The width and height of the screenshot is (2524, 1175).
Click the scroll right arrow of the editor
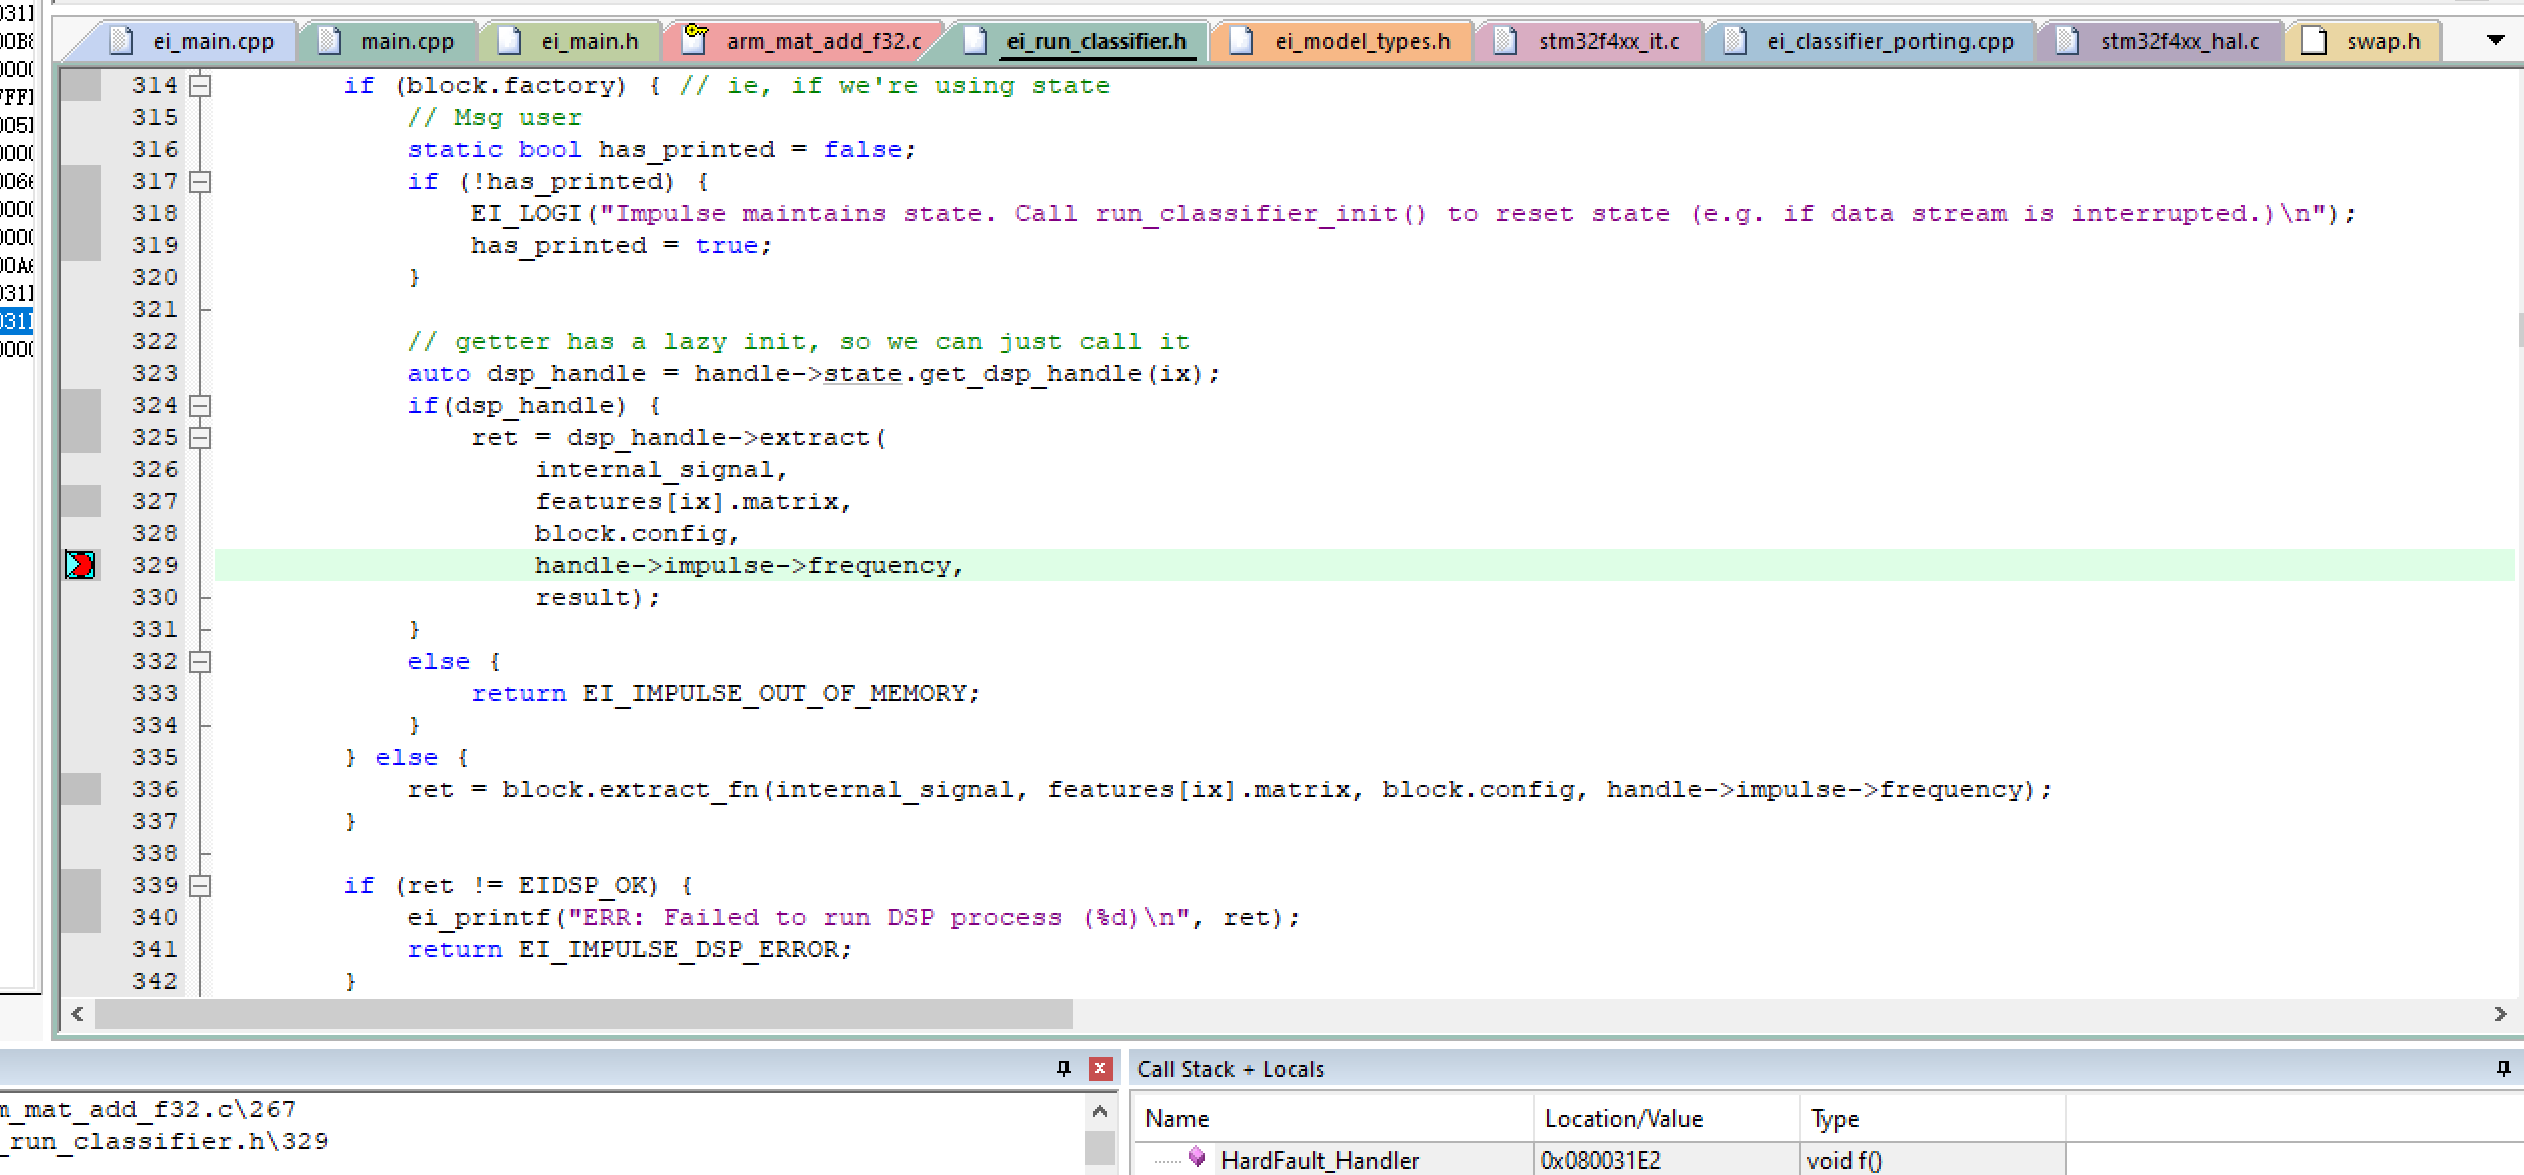2500,1014
